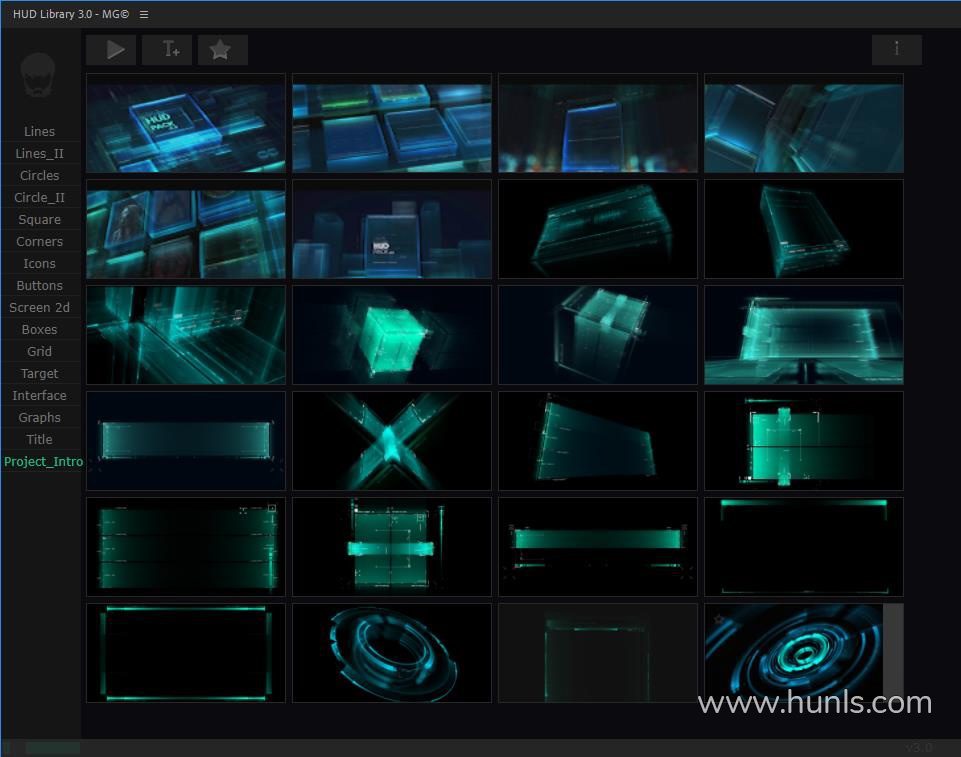Switch to the Corners category
The height and width of the screenshot is (757, 961).
point(39,242)
